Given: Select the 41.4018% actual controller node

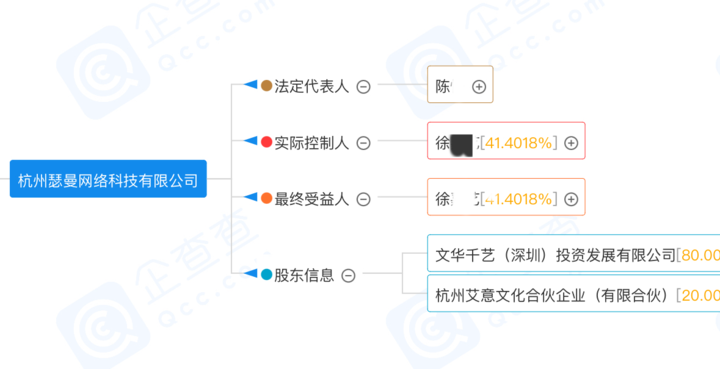Looking at the screenshot, I should pyautogui.click(x=506, y=141).
